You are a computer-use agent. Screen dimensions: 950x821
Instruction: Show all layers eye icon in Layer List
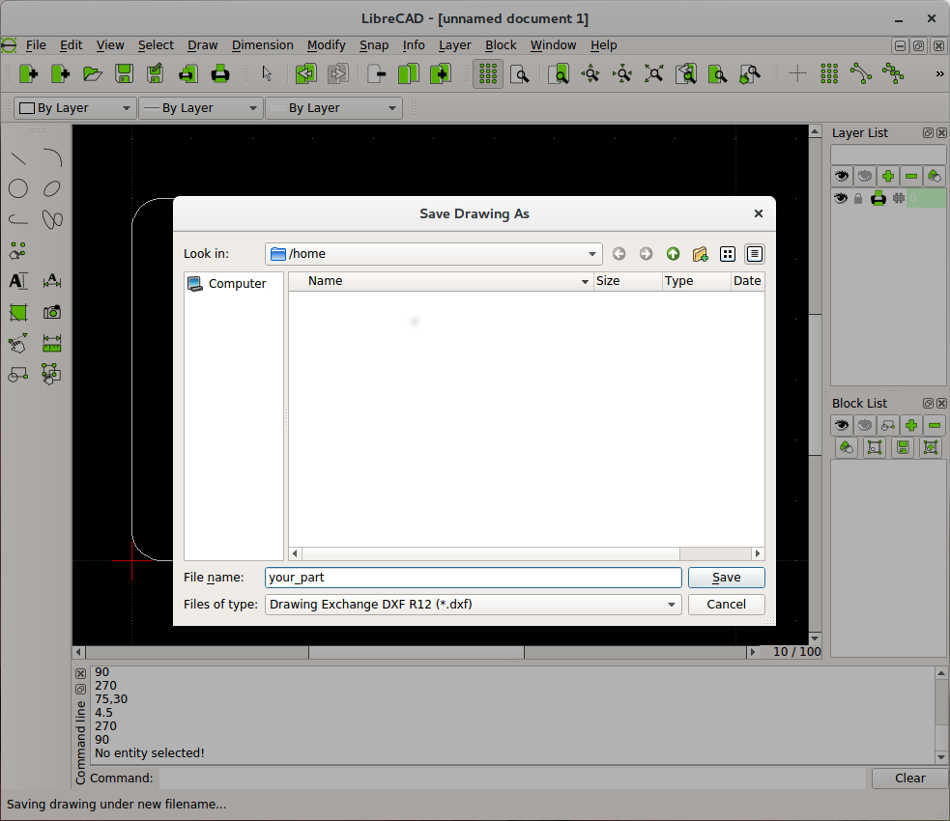(841, 176)
